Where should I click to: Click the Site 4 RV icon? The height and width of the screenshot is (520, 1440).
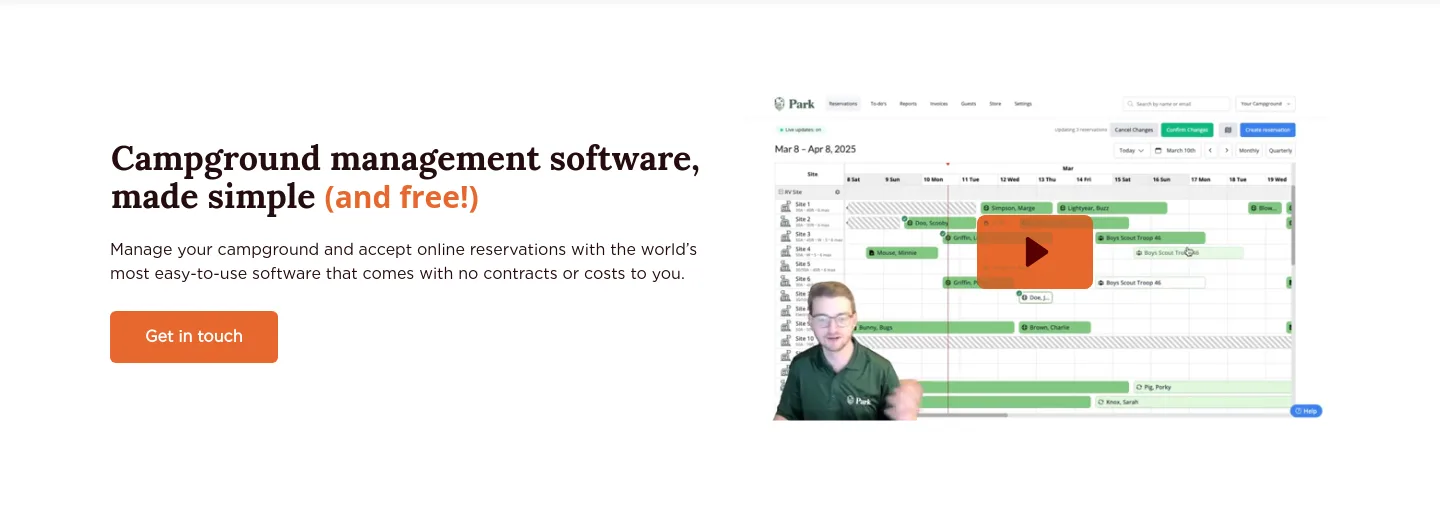786,252
